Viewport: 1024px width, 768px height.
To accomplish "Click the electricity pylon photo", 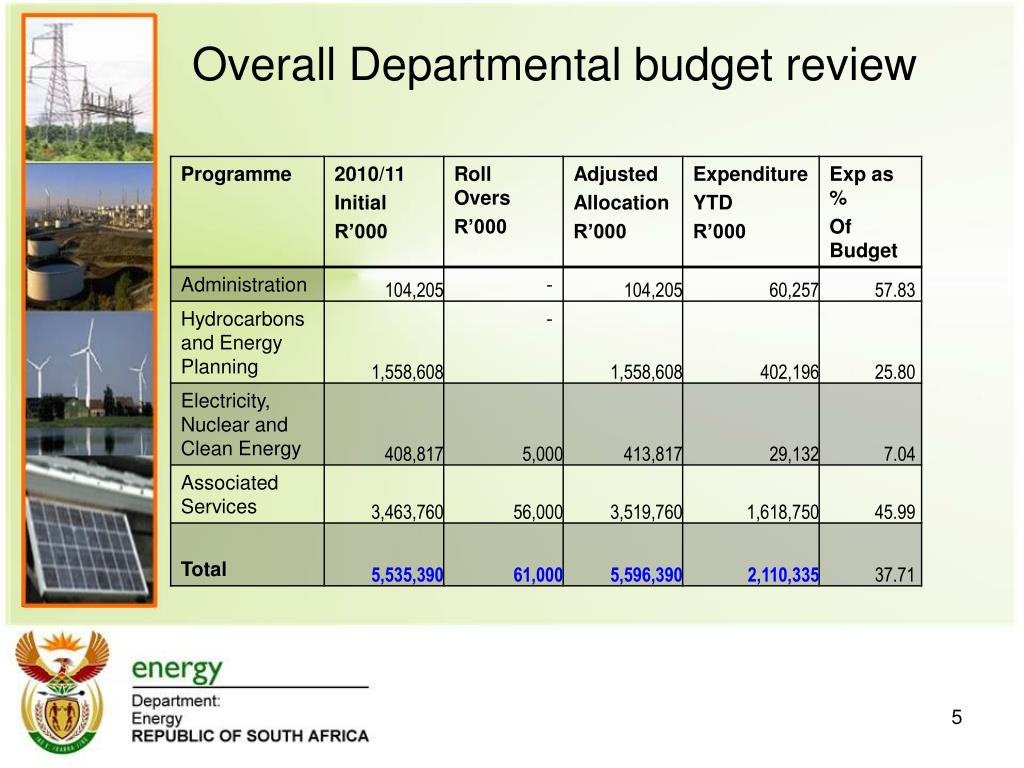I will 89,89.
